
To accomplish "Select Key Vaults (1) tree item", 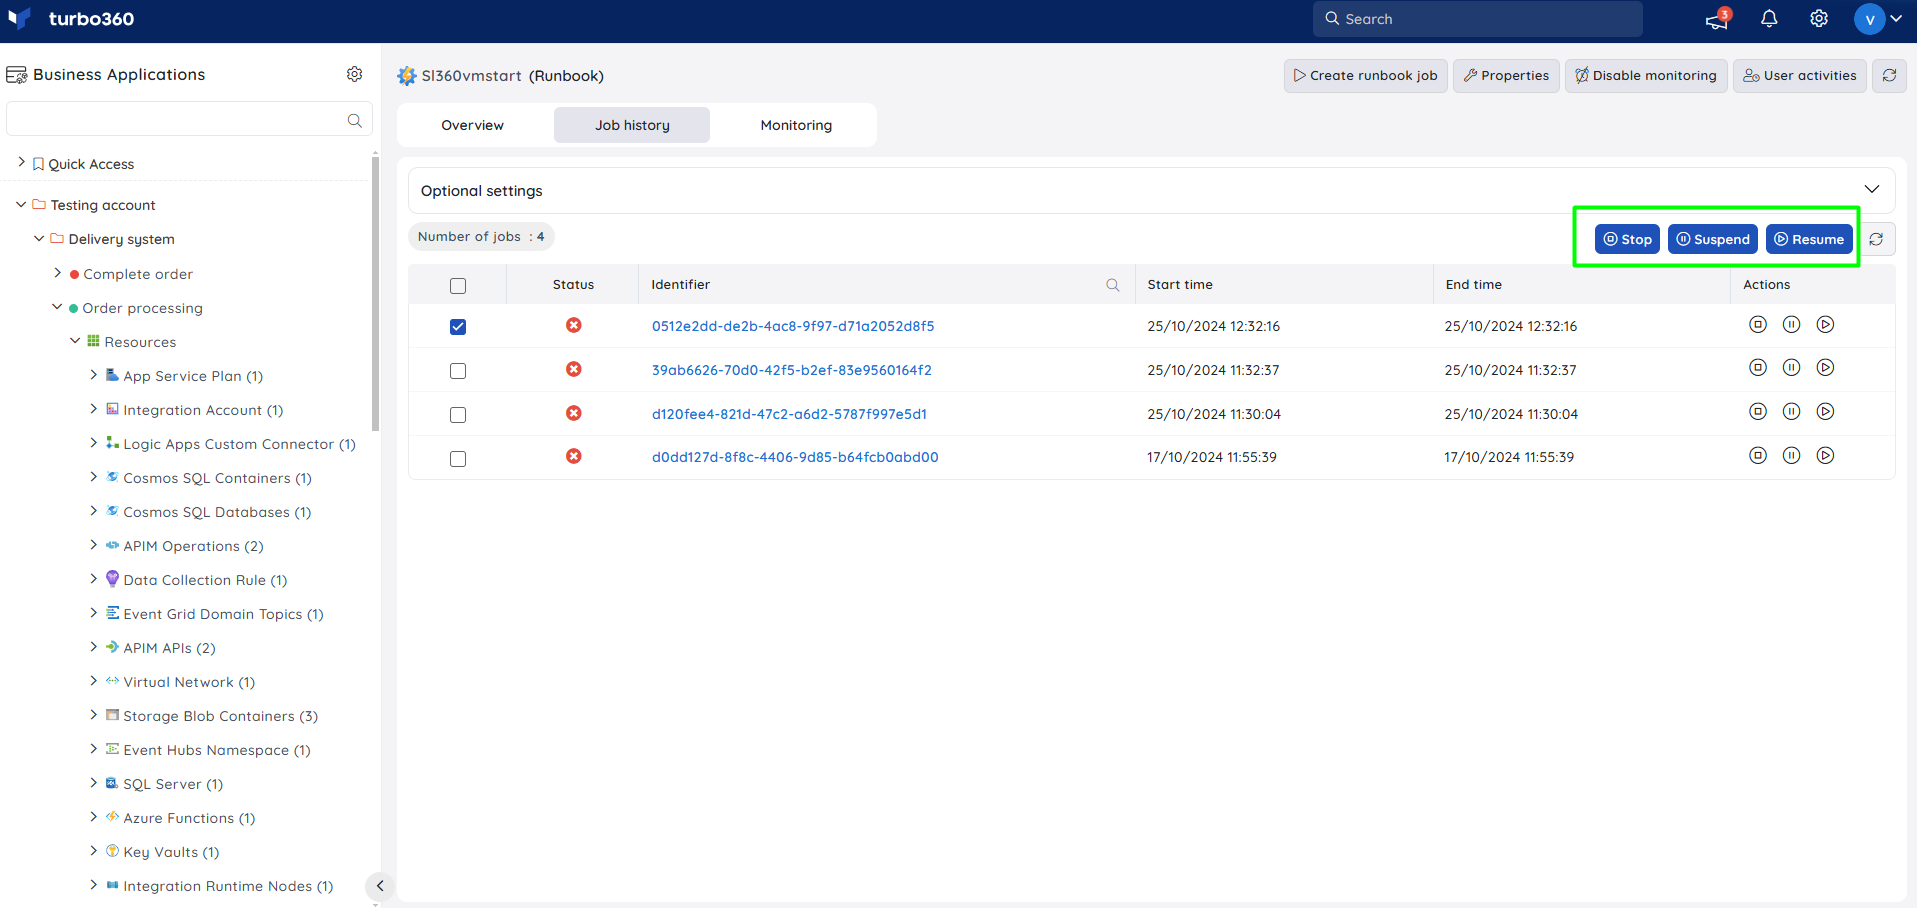I will (x=171, y=852).
